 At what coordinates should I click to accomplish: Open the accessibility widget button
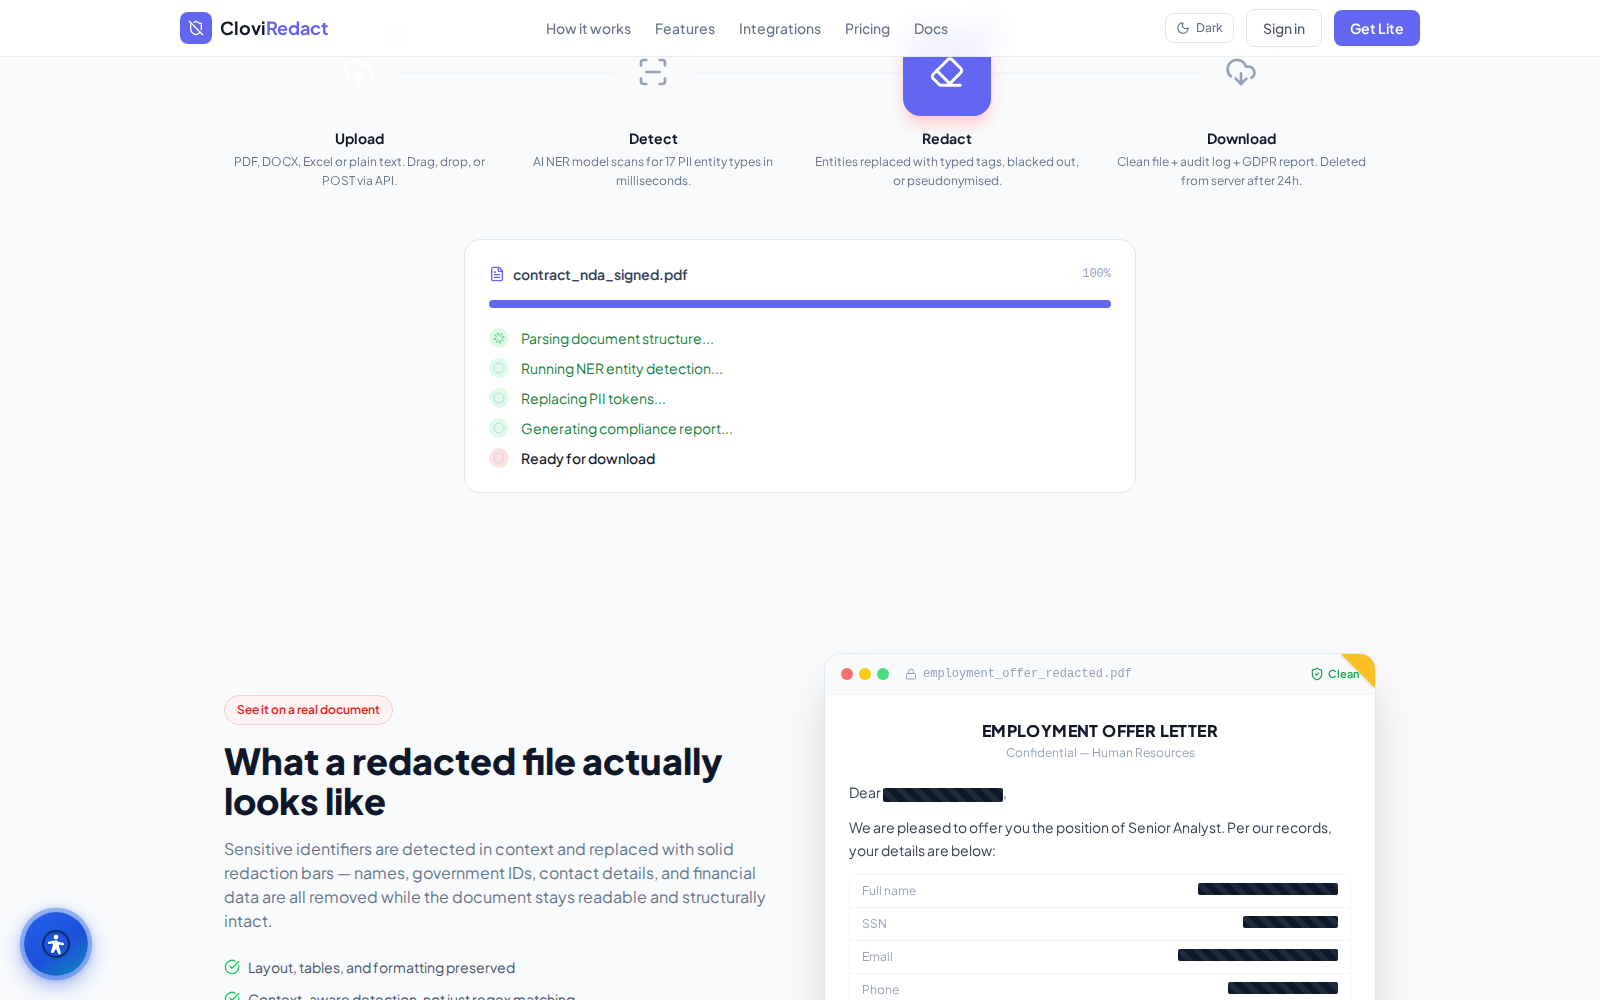click(56, 944)
